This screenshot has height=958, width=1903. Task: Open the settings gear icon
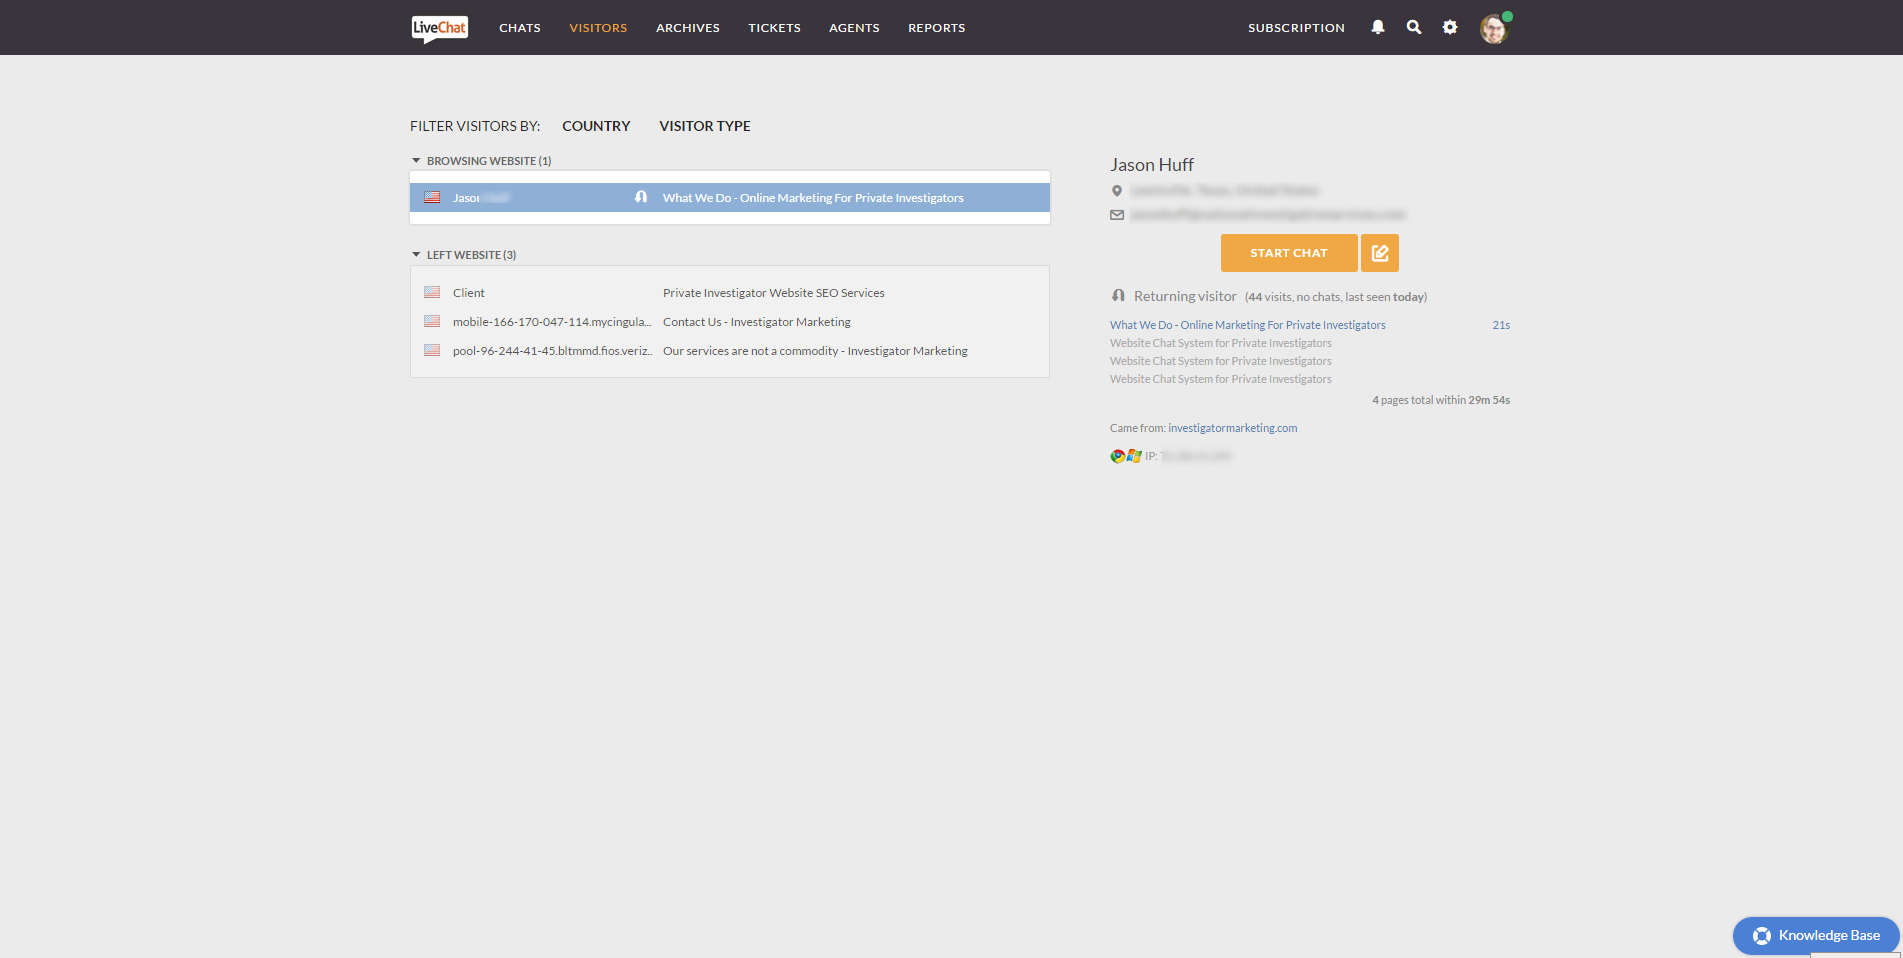[x=1449, y=27]
